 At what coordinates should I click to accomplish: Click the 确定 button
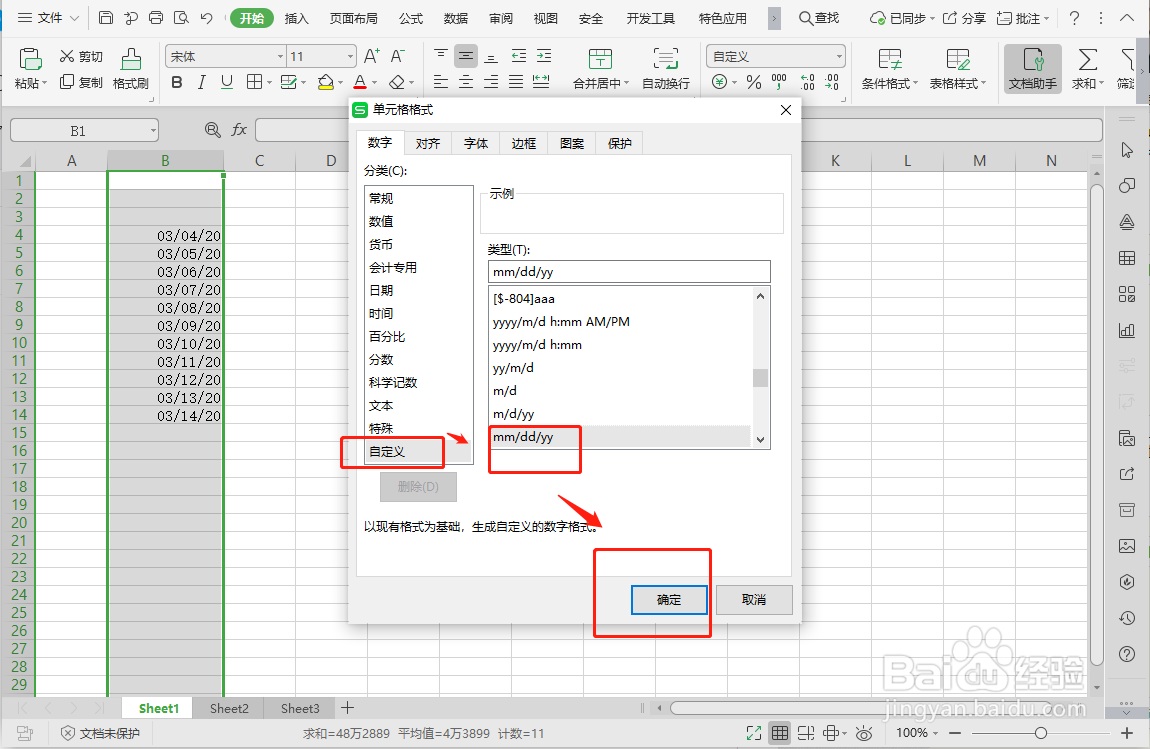(668, 600)
